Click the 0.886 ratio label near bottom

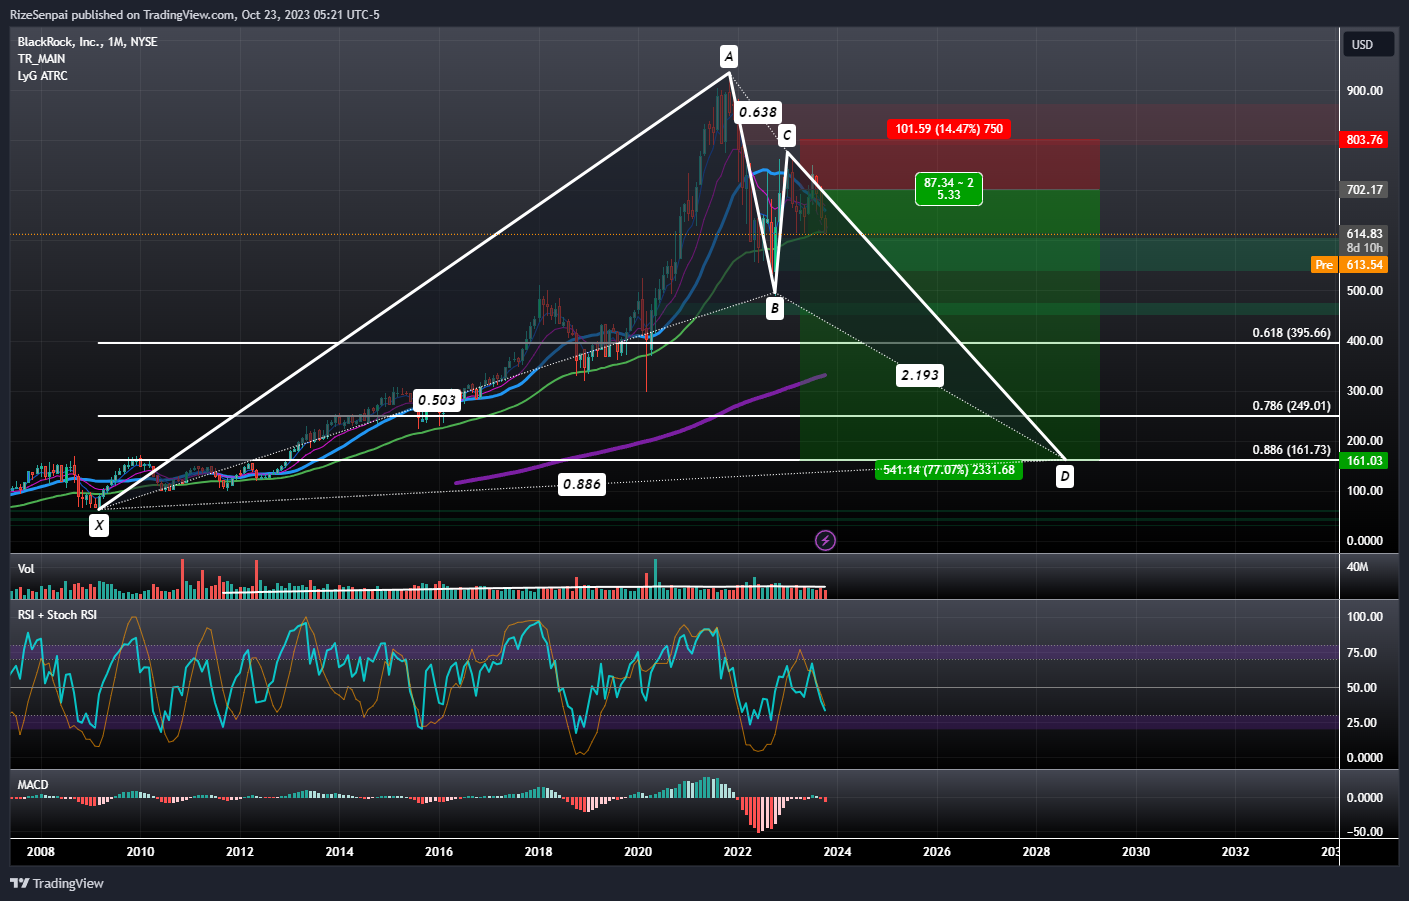[582, 484]
